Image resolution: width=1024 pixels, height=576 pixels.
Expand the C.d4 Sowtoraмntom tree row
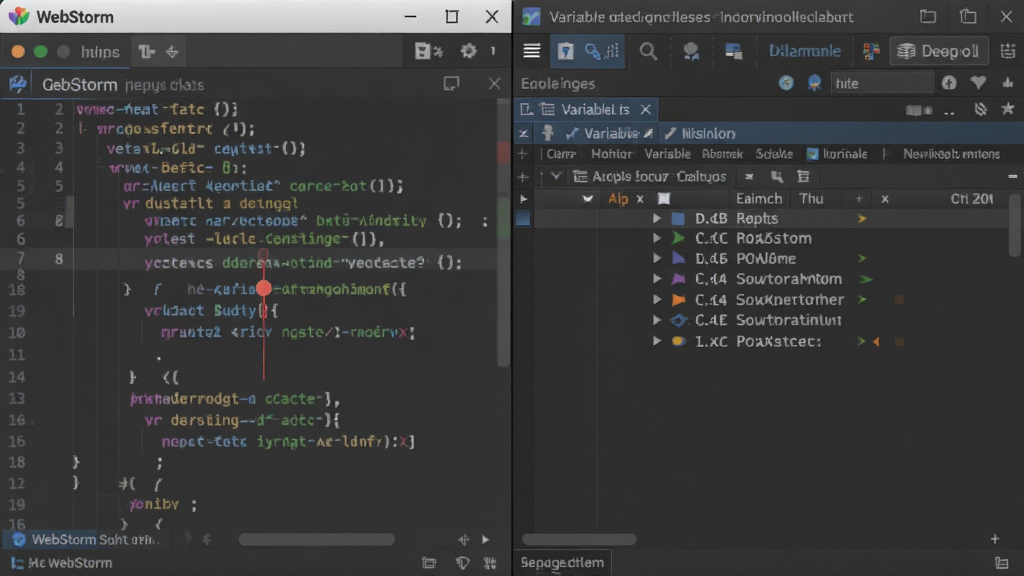click(656, 279)
